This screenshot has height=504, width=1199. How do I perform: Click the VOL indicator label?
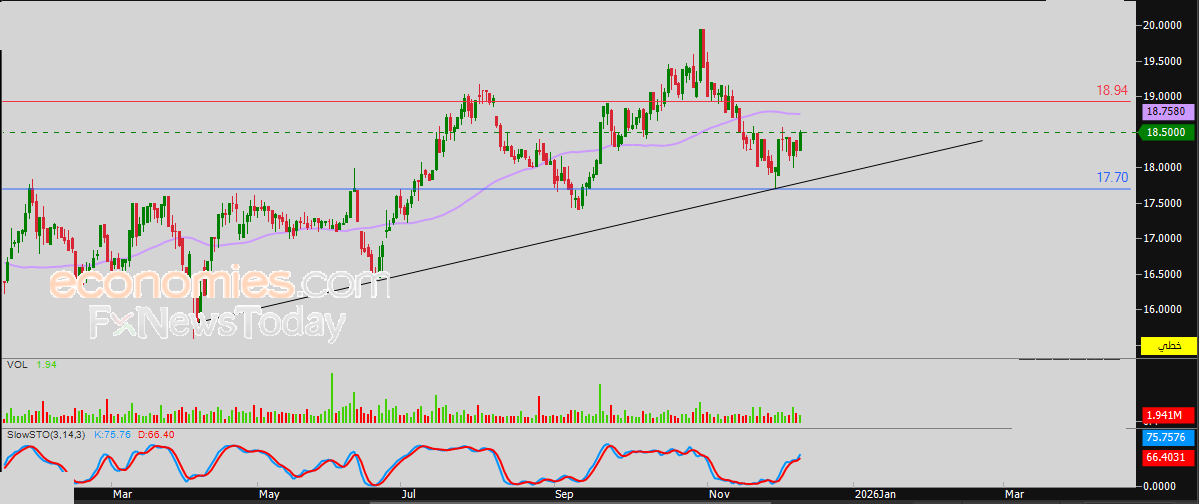click(16, 365)
